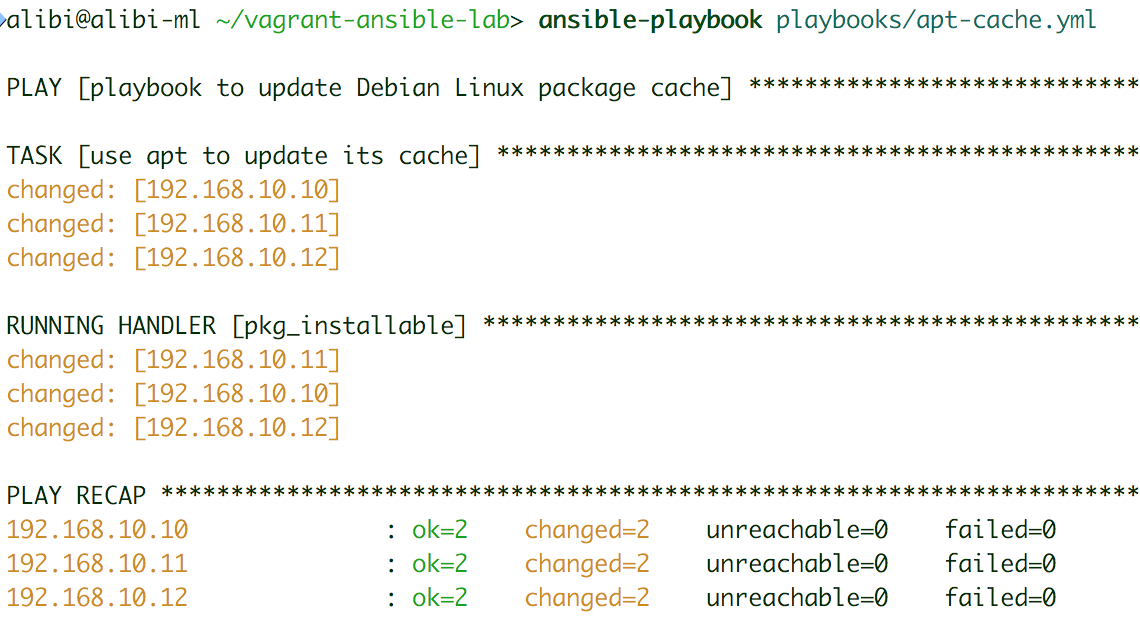Click 192.168.10.12 under the apt TASK section
This screenshot has width=1140, height=618.
pos(237,258)
